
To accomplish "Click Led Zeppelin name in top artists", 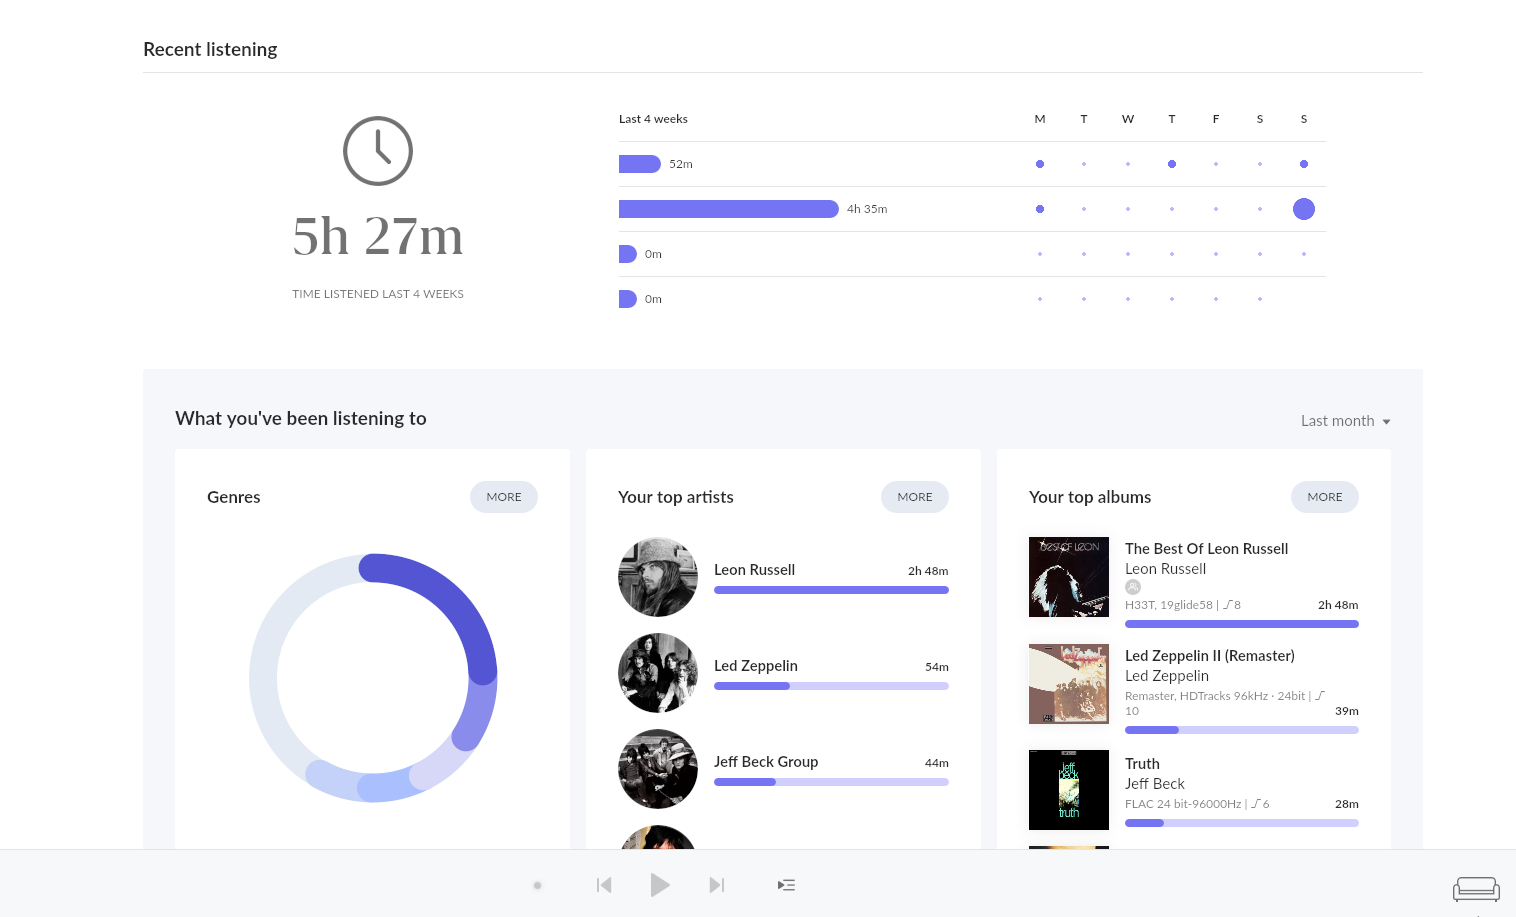I will point(756,666).
